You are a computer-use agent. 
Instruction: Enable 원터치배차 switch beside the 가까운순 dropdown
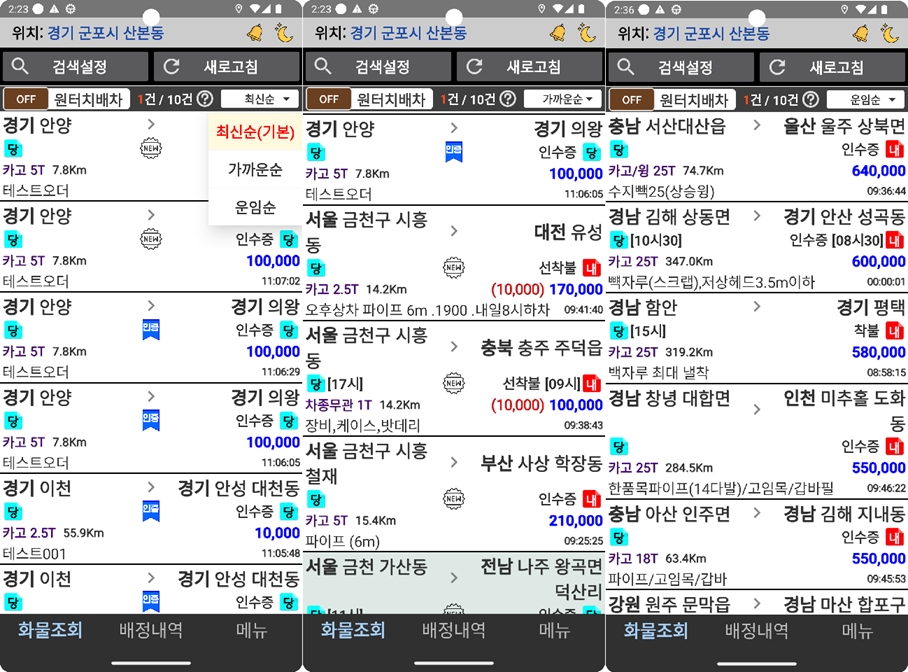pos(328,99)
